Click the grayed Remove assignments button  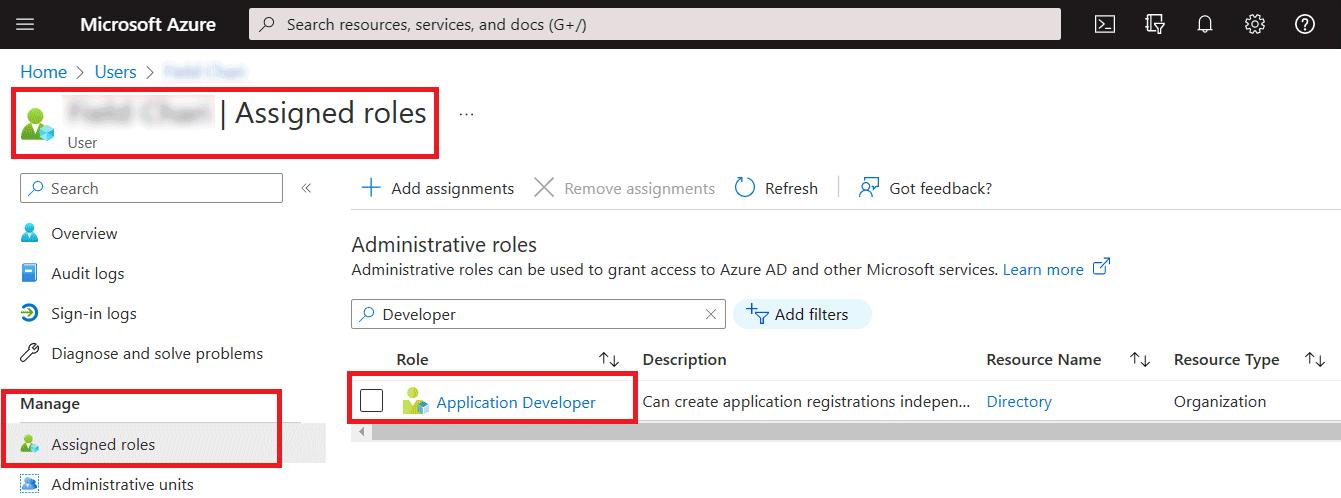(x=624, y=188)
